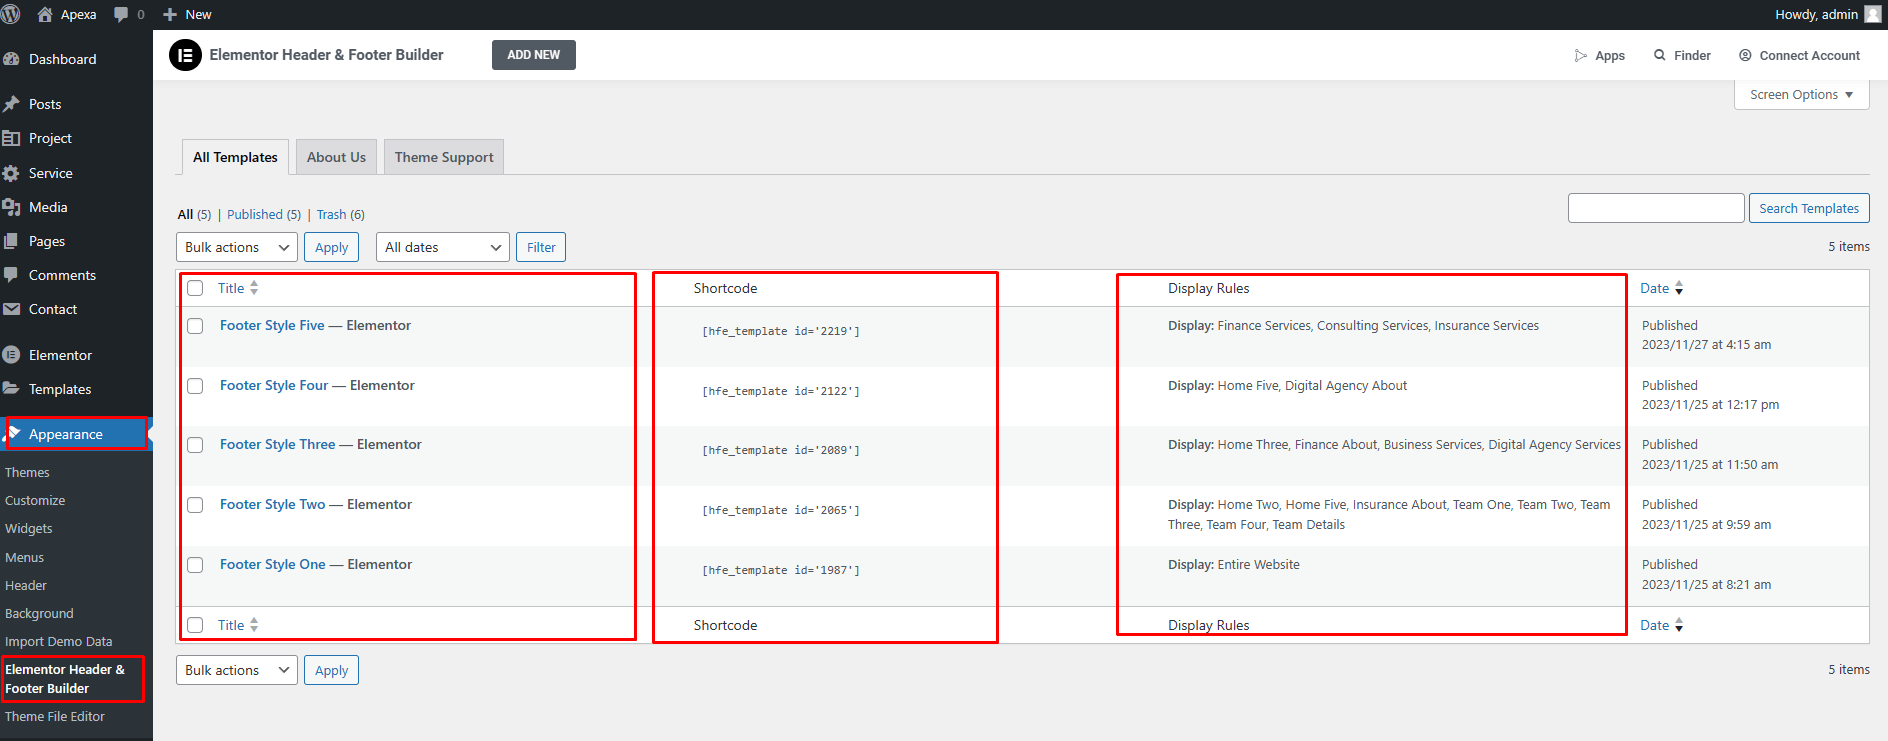
Task: Check the Footer Style One row checkbox
Action: (196, 565)
